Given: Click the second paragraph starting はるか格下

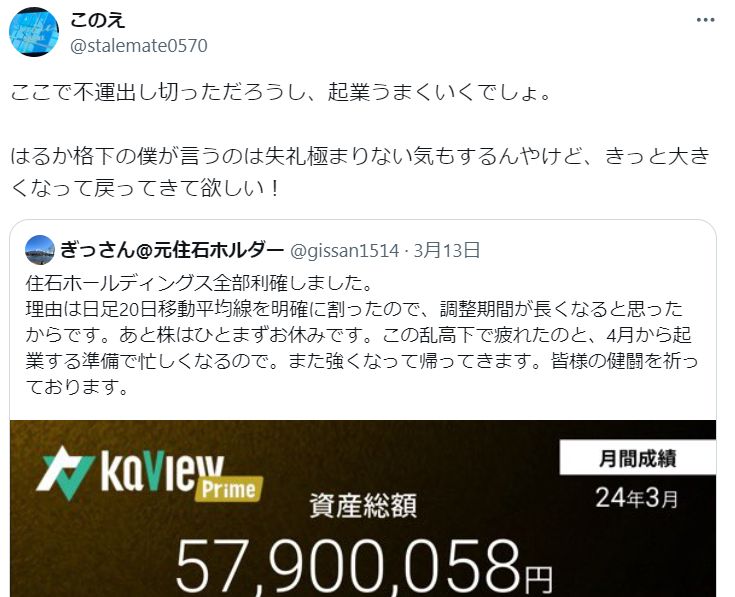Looking at the screenshot, I should (x=360, y=172).
